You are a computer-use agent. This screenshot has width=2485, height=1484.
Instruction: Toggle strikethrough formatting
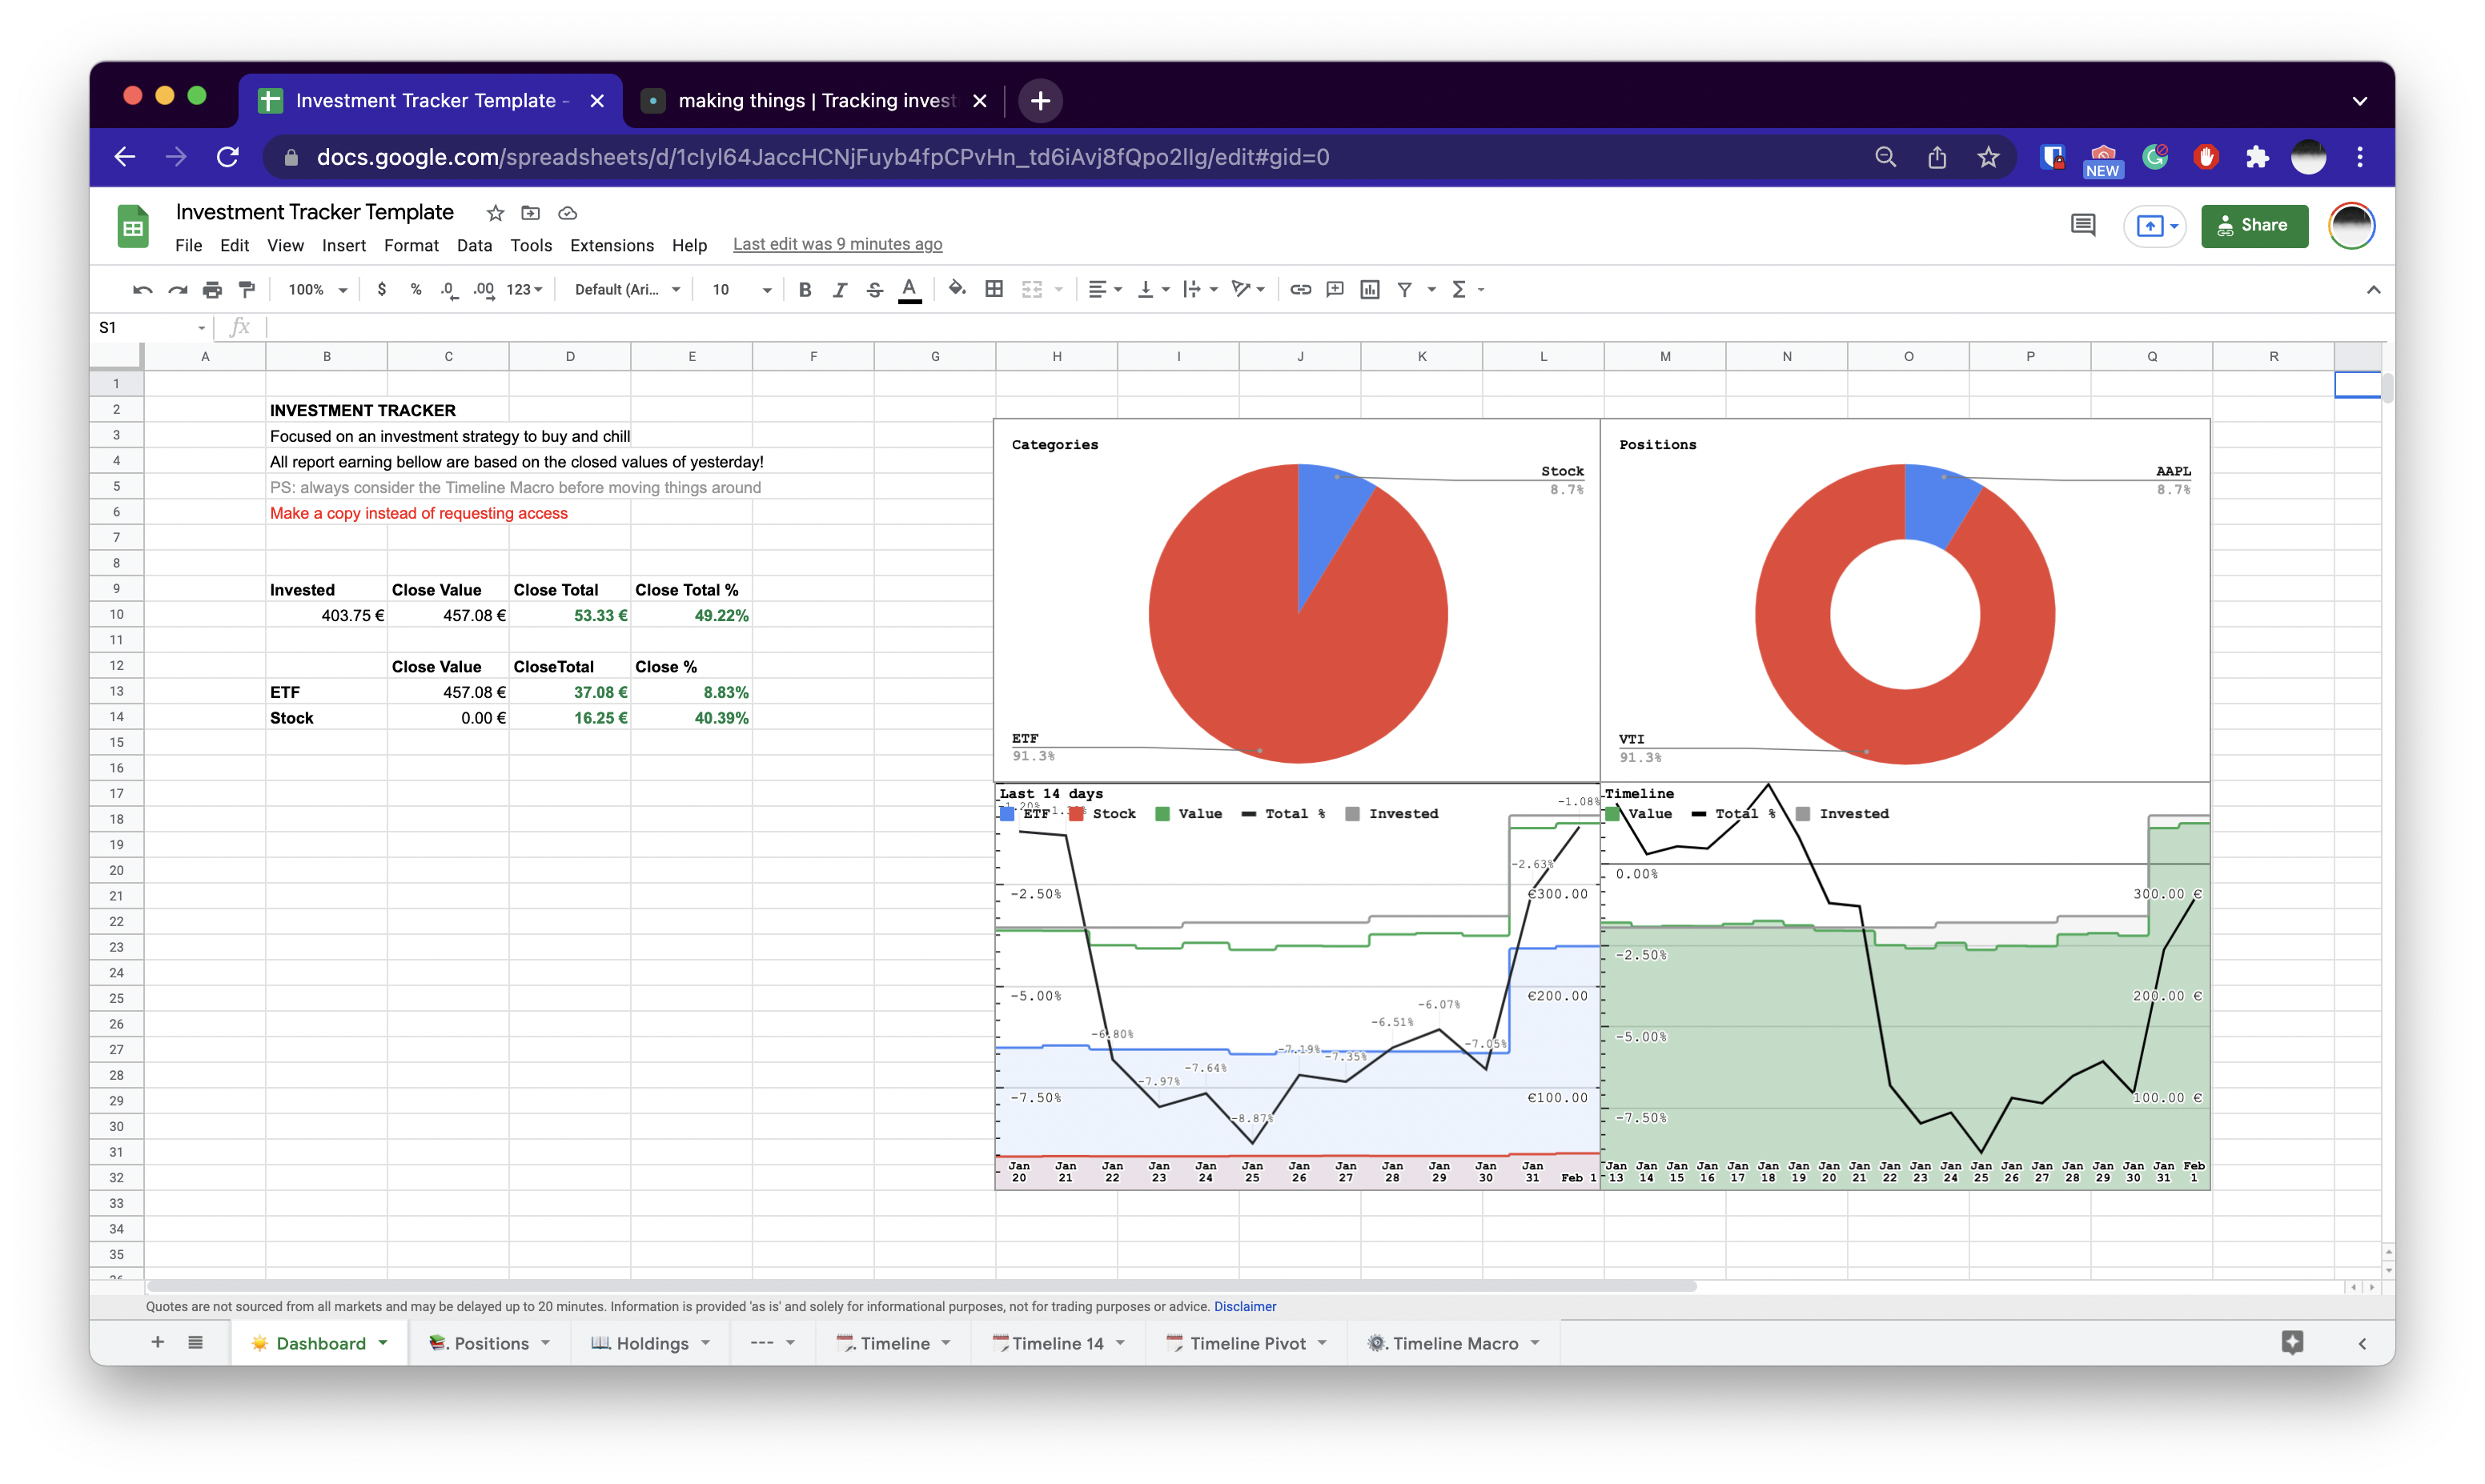coord(874,290)
